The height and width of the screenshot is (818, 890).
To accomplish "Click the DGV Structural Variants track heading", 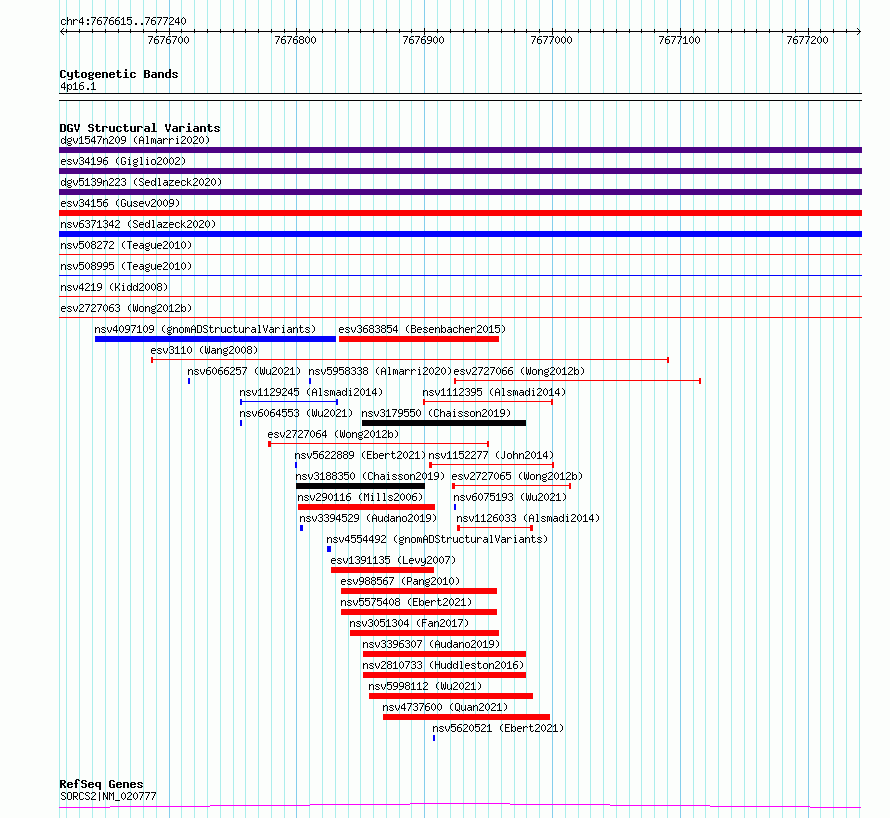I will click(x=140, y=128).
